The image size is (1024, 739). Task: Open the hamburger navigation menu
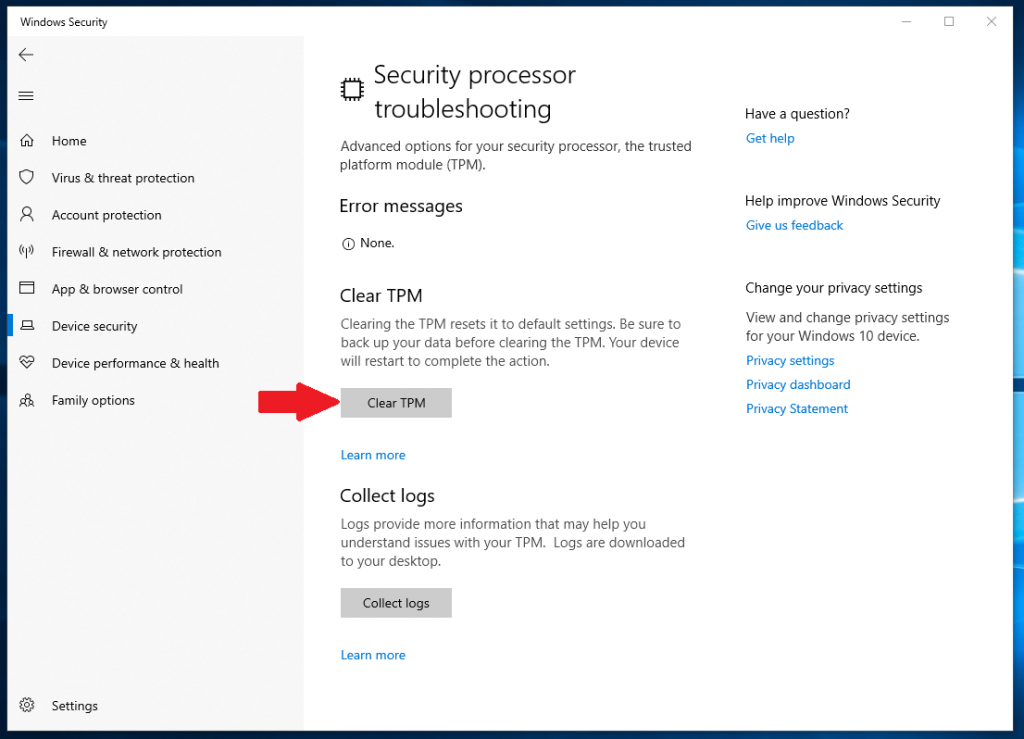pos(26,96)
